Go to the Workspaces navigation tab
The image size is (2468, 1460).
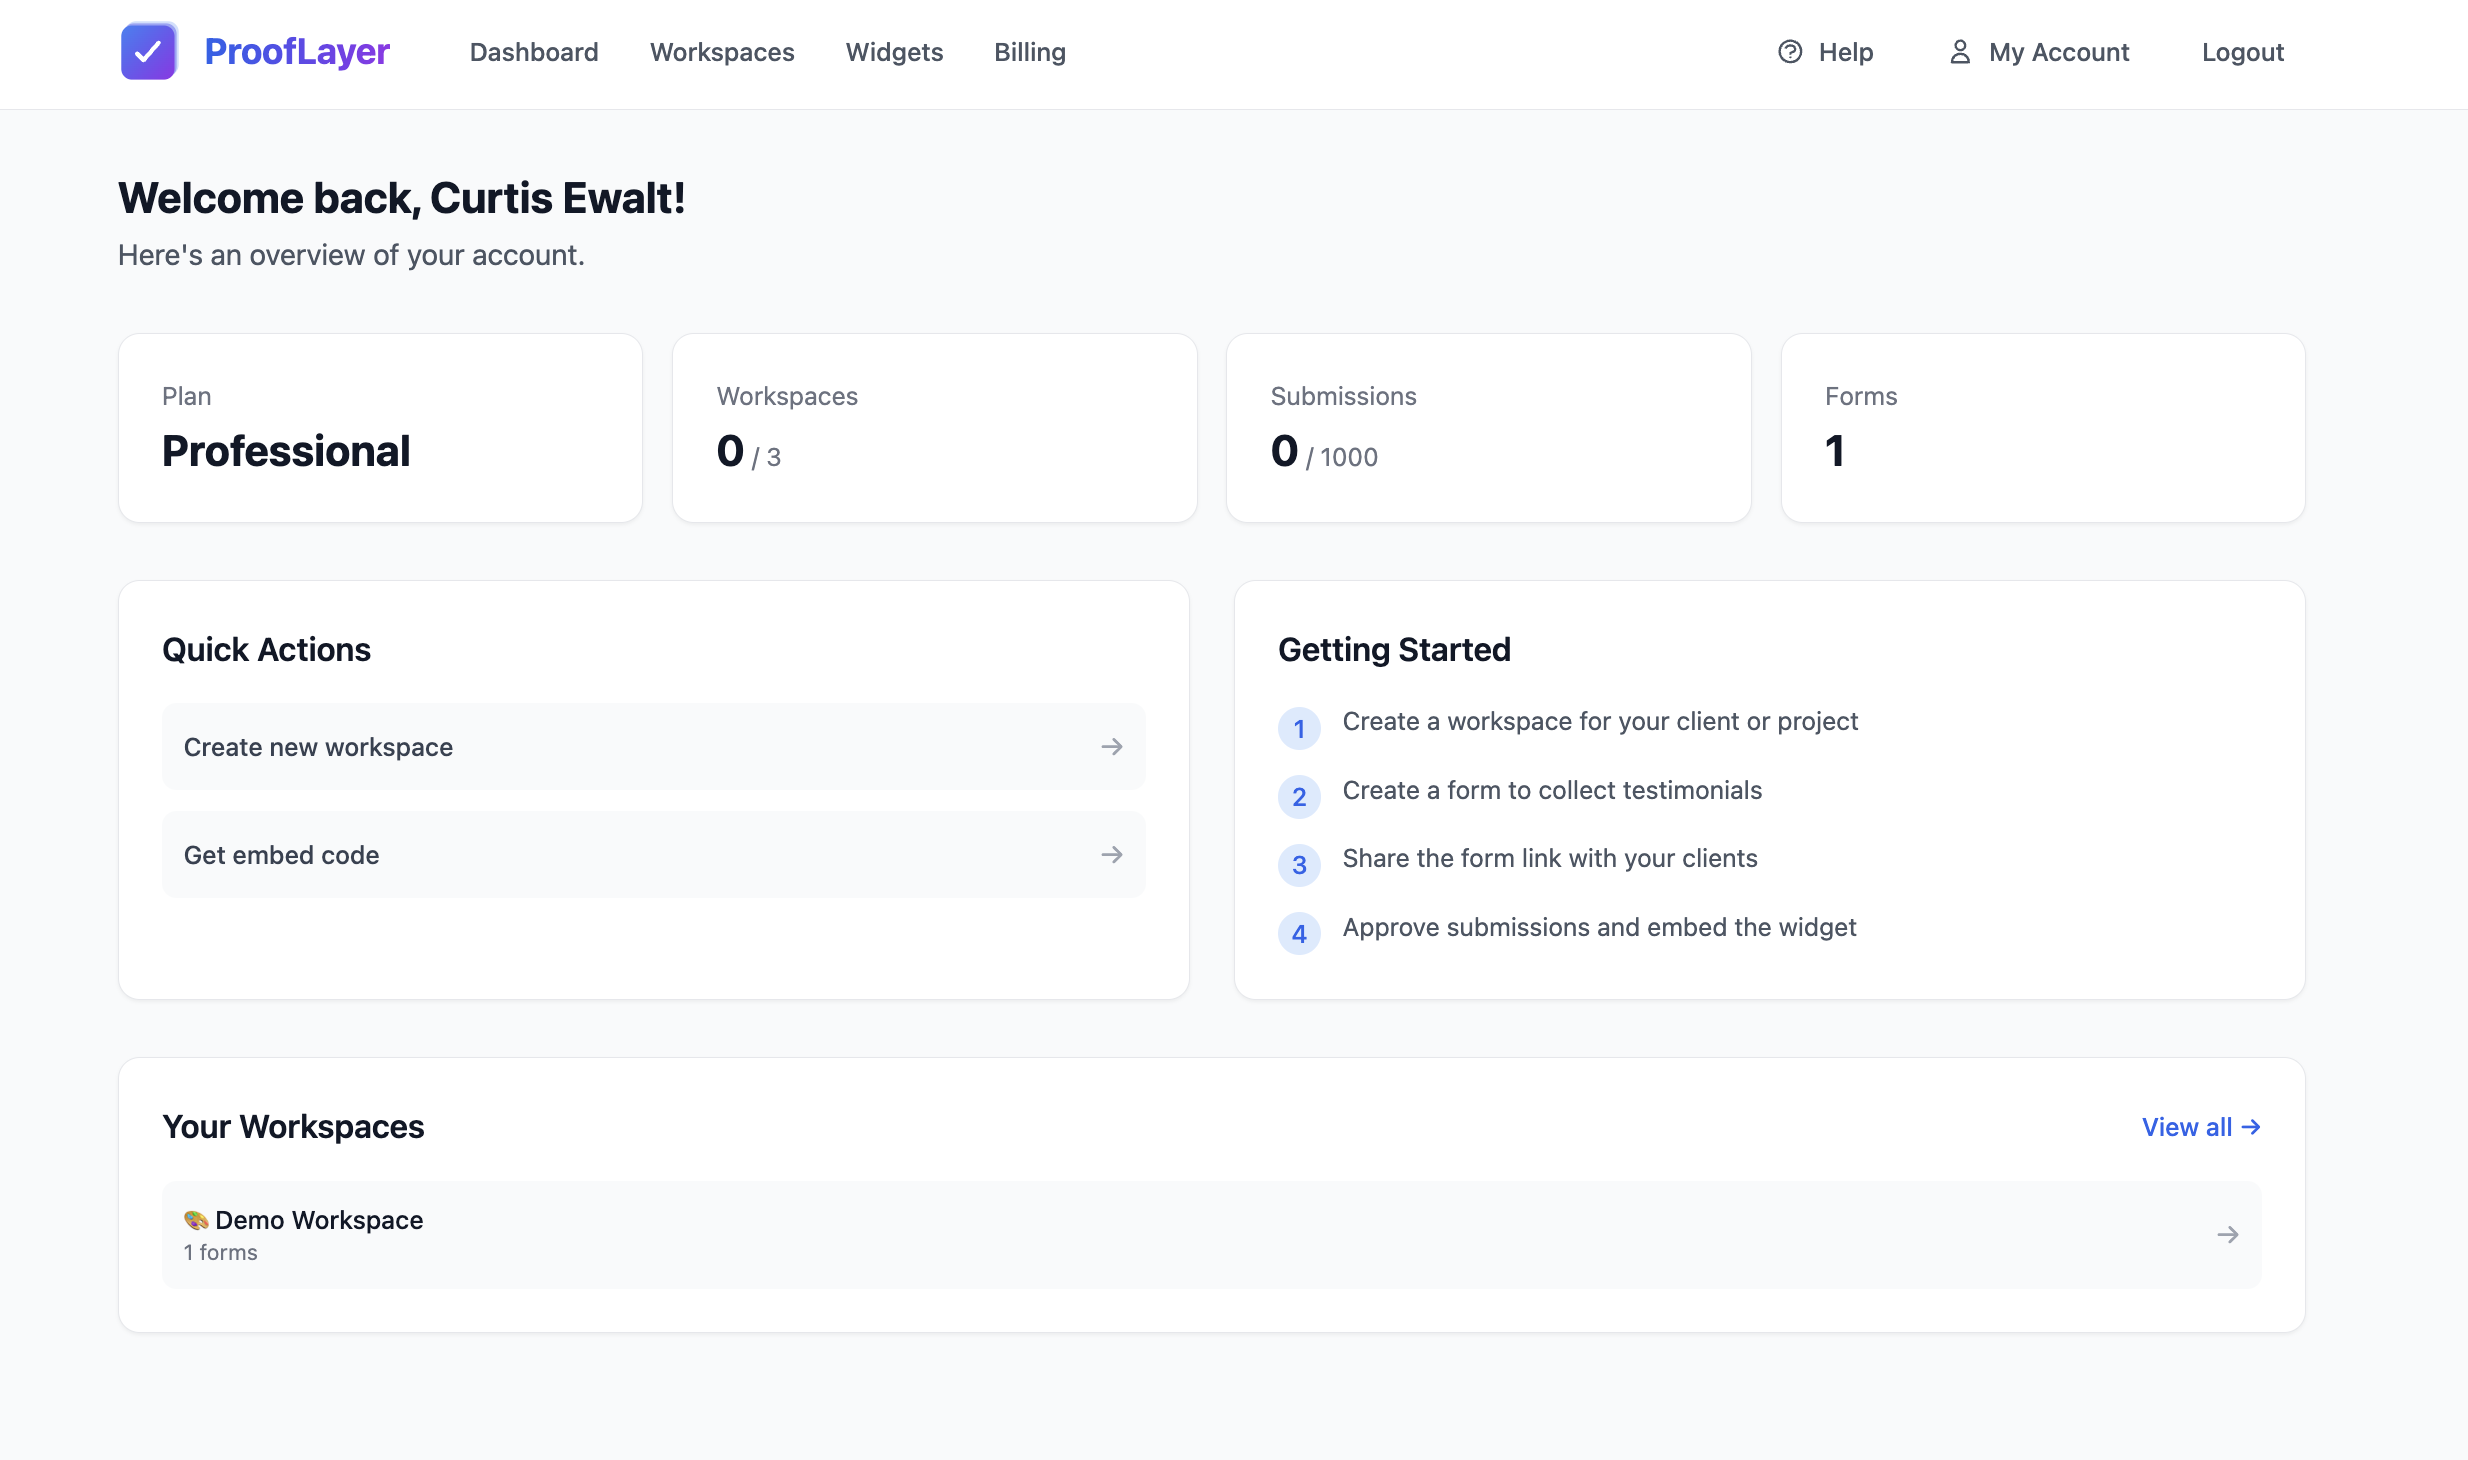722,52
